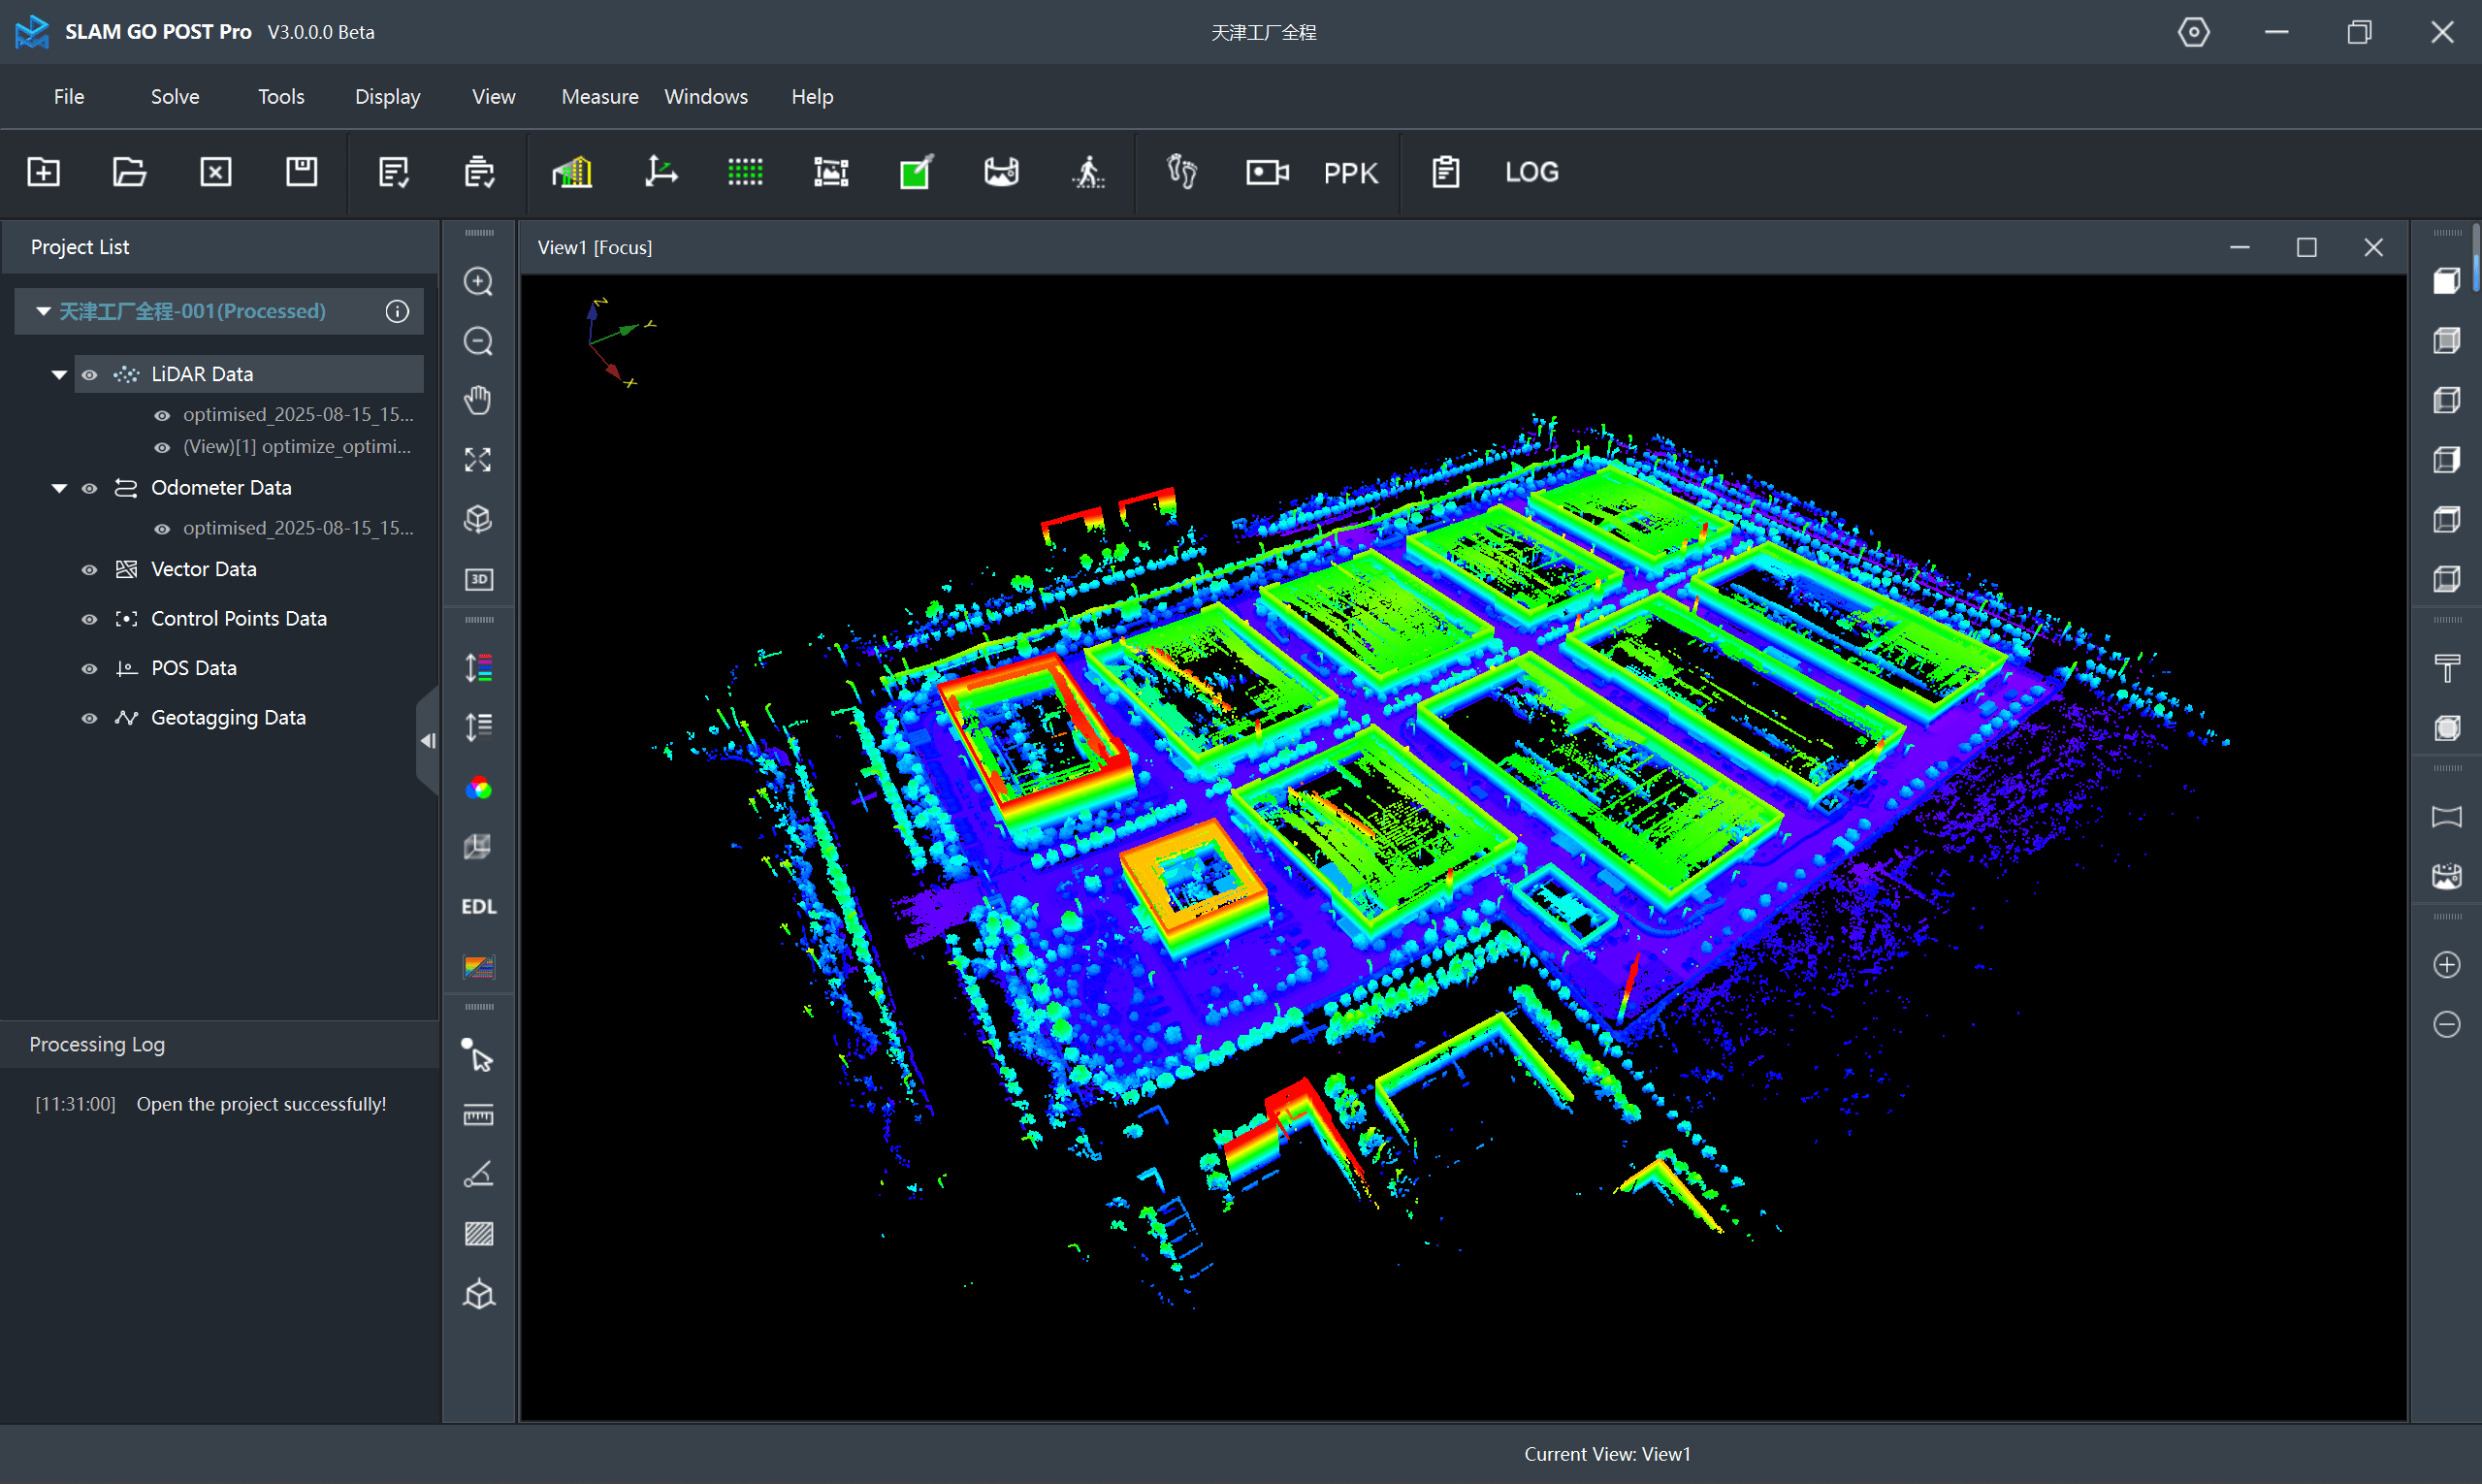
Task: Open the Measure menu
Action: pos(599,97)
